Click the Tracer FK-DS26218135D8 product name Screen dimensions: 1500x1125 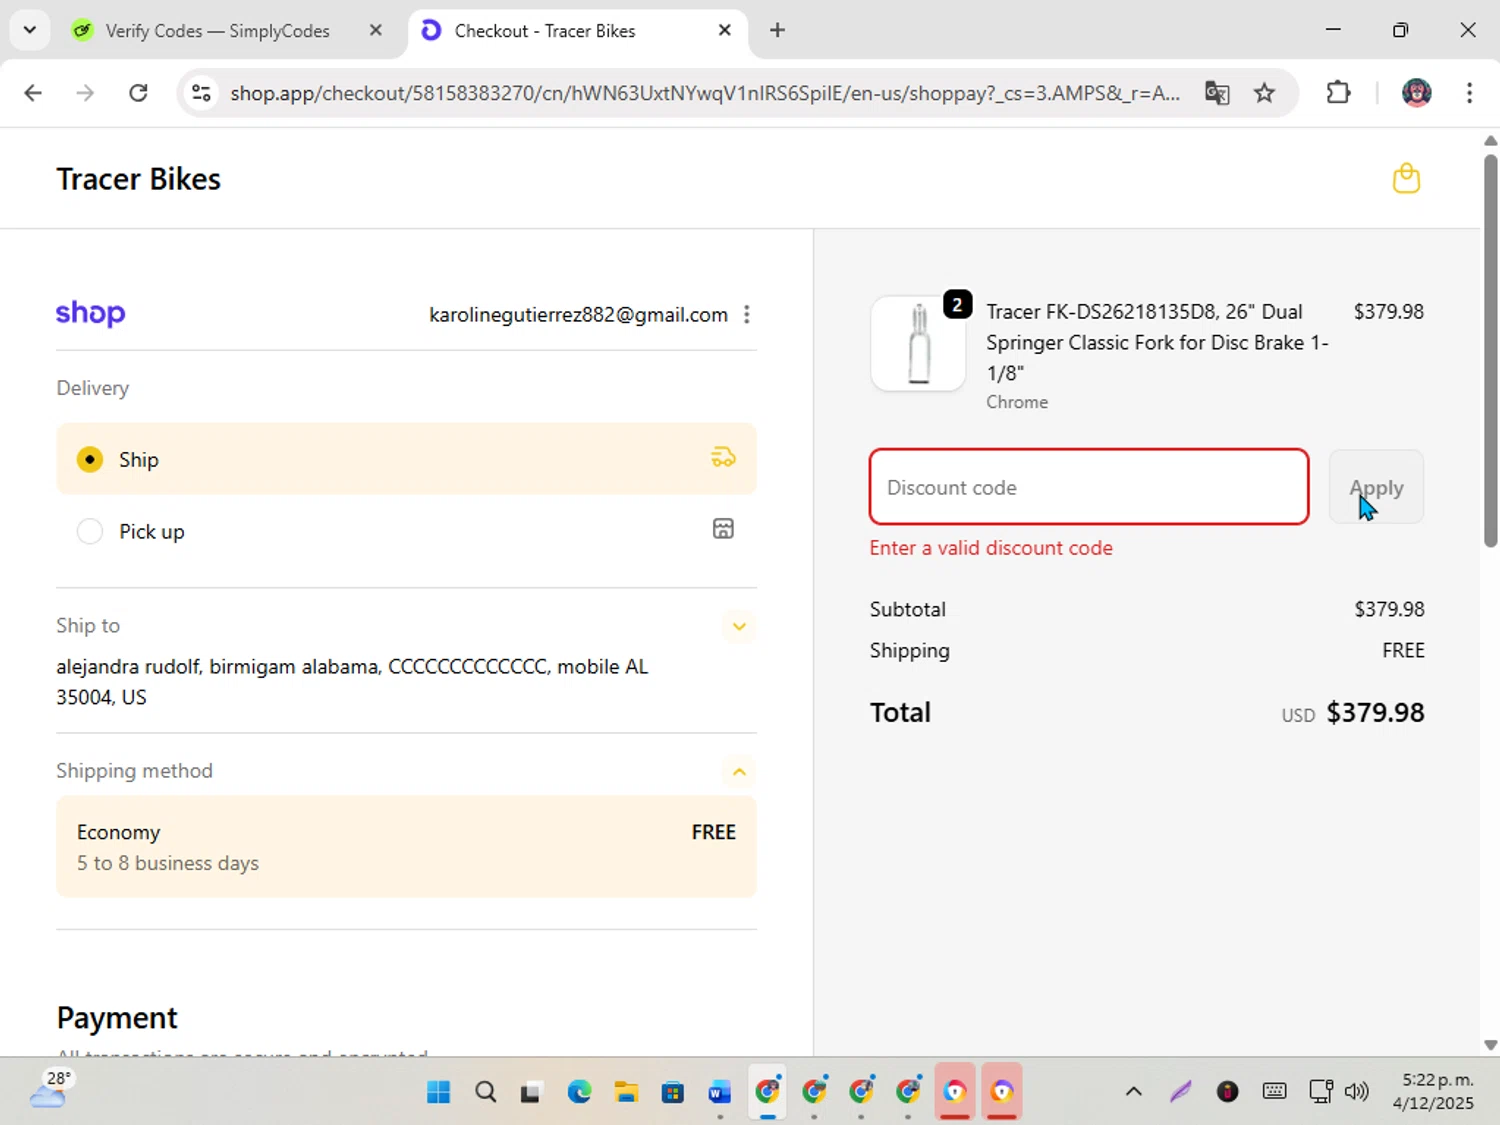point(1157,342)
